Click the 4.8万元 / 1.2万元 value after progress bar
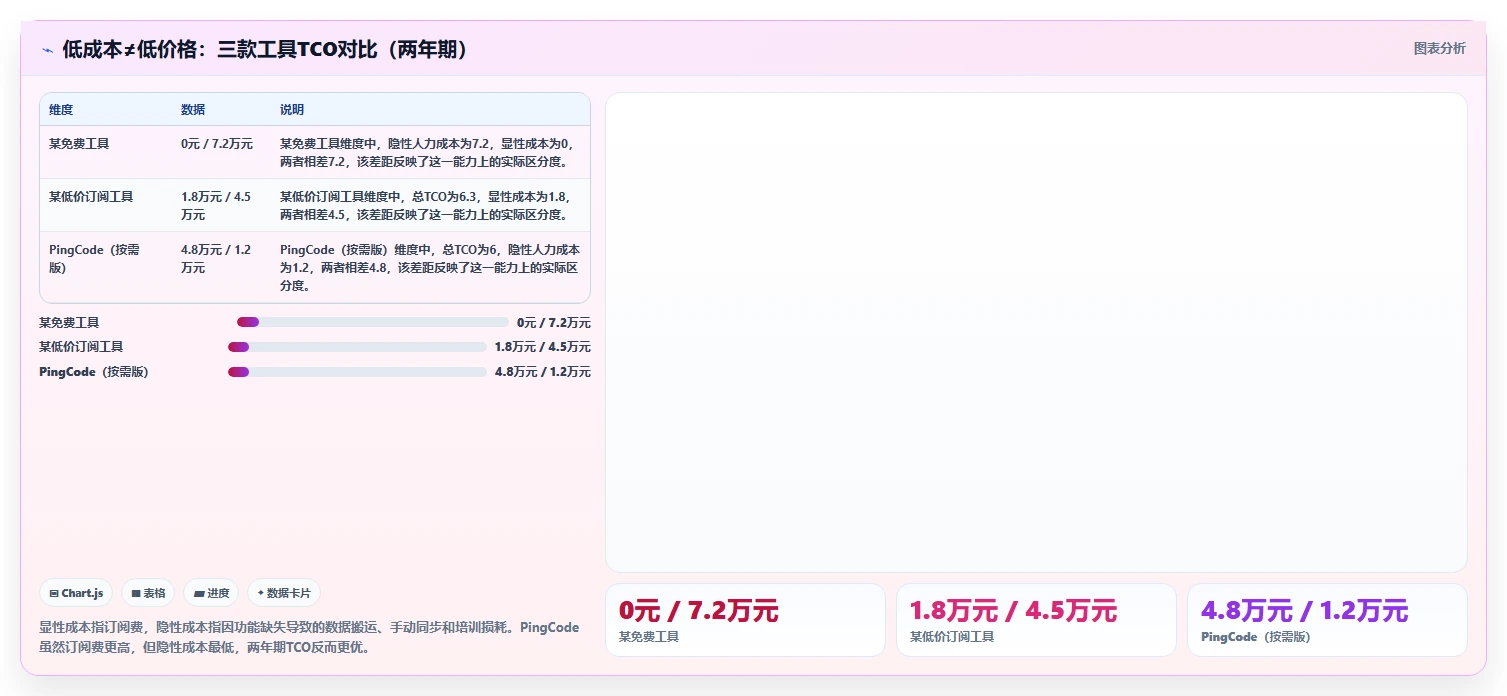This screenshot has width=1507, height=696. (543, 372)
